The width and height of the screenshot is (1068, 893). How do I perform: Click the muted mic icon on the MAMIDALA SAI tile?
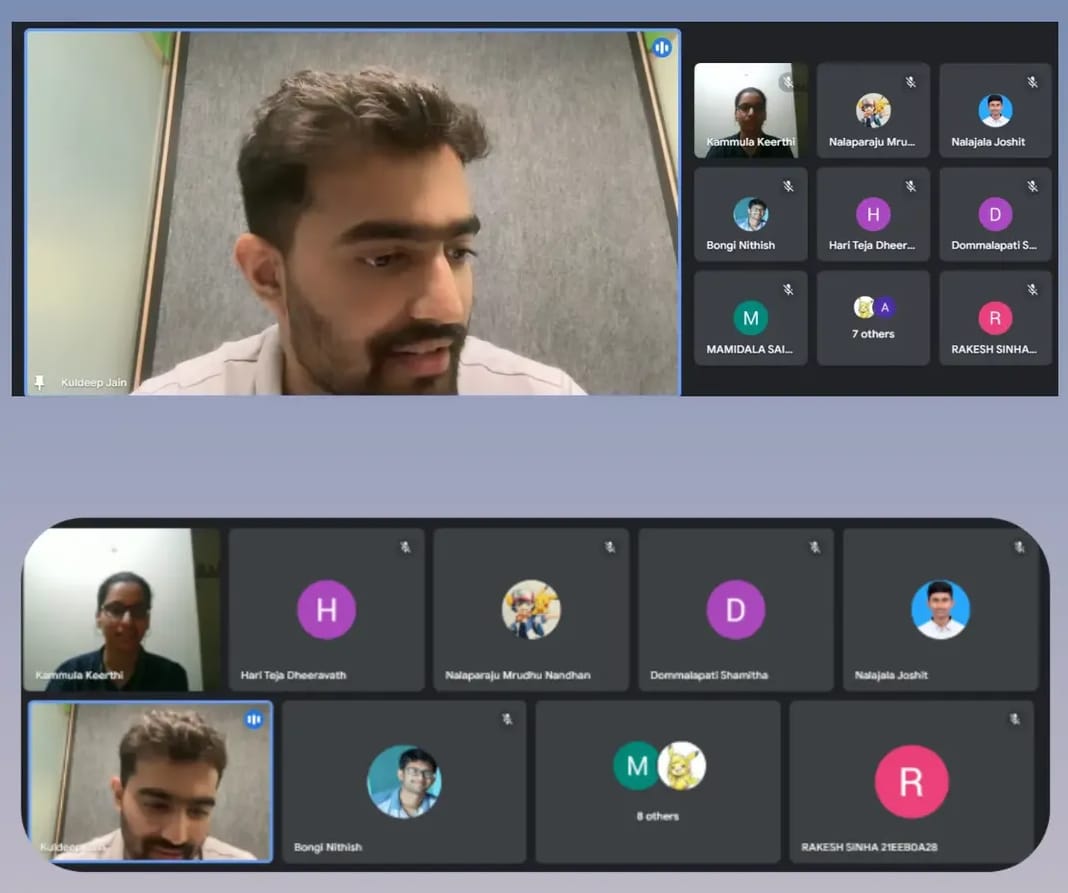pos(788,290)
